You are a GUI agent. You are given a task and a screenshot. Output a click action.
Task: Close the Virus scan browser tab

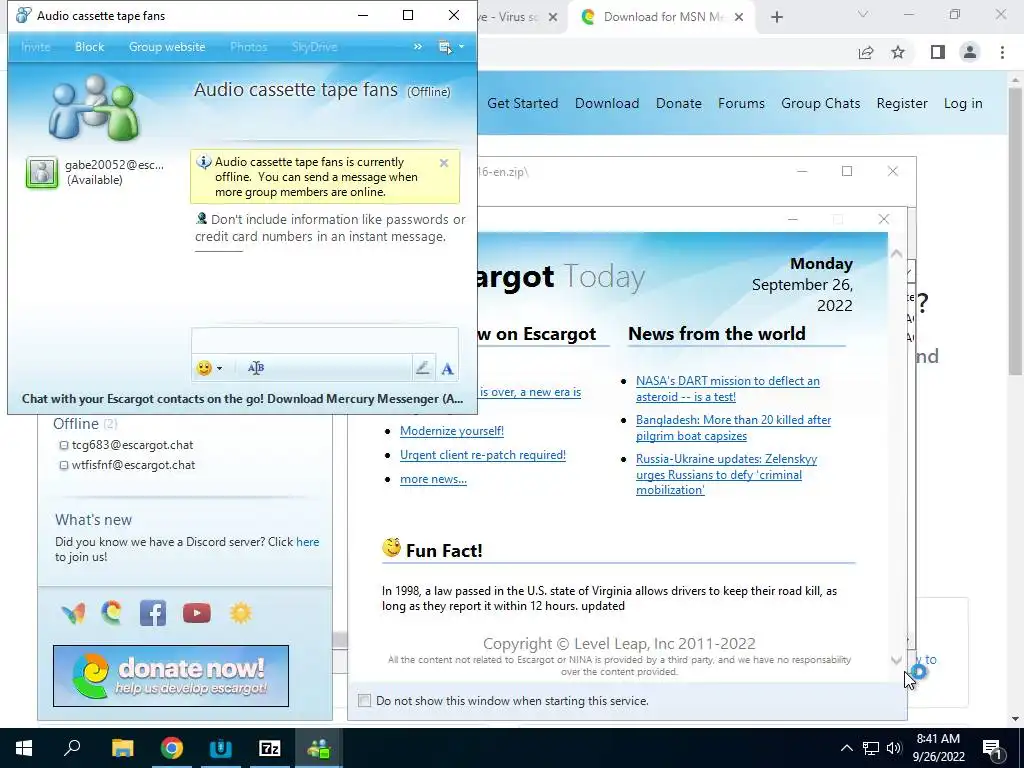(x=552, y=17)
